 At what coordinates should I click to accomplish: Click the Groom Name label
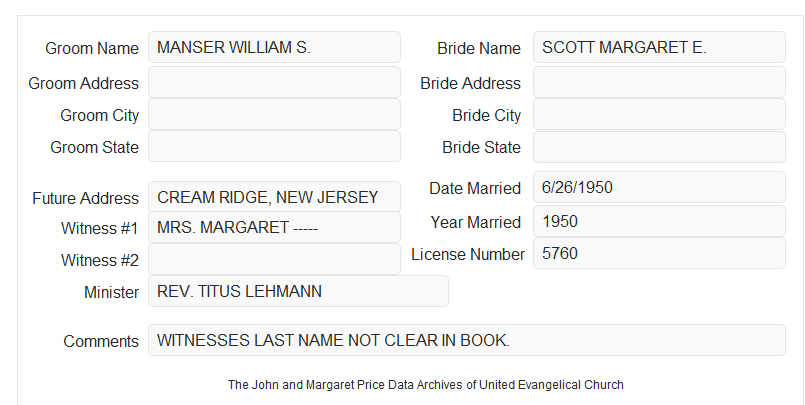[x=92, y=48]
